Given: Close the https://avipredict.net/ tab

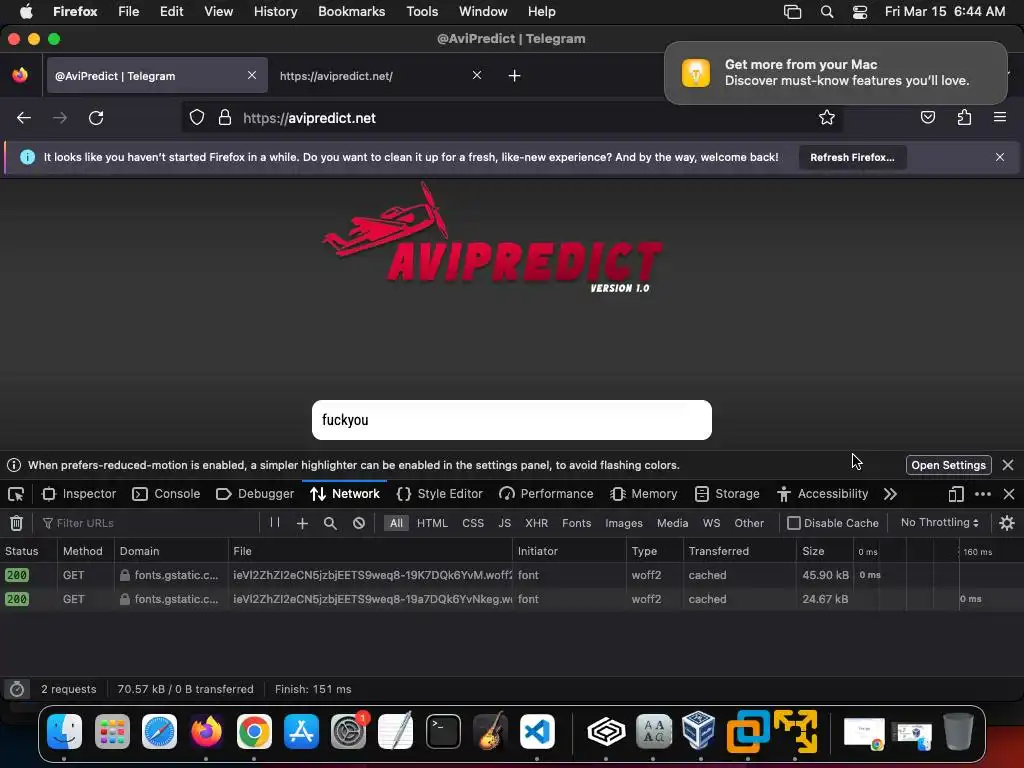Looking at the screenshot, I should [477, 75].
